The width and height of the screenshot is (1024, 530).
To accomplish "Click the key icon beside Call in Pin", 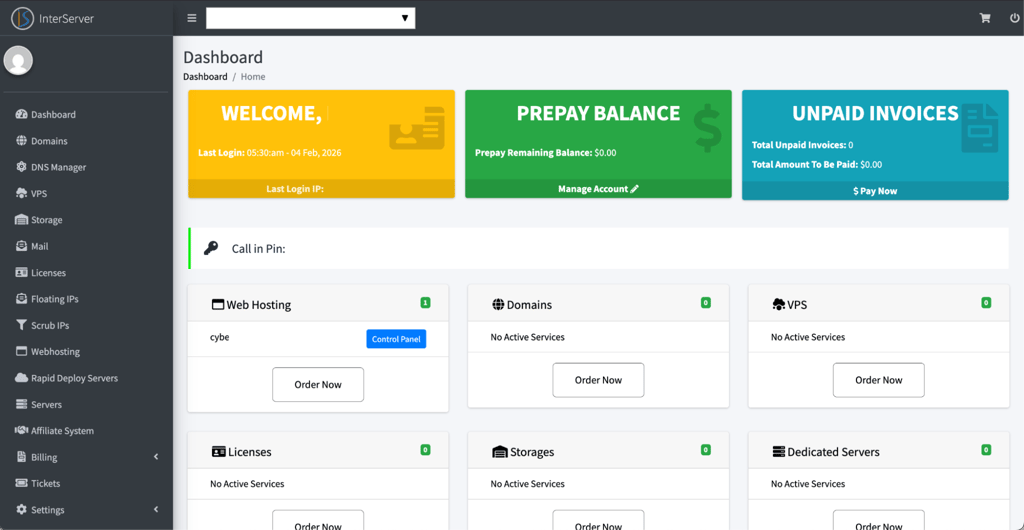I will [x=210, y=249].
